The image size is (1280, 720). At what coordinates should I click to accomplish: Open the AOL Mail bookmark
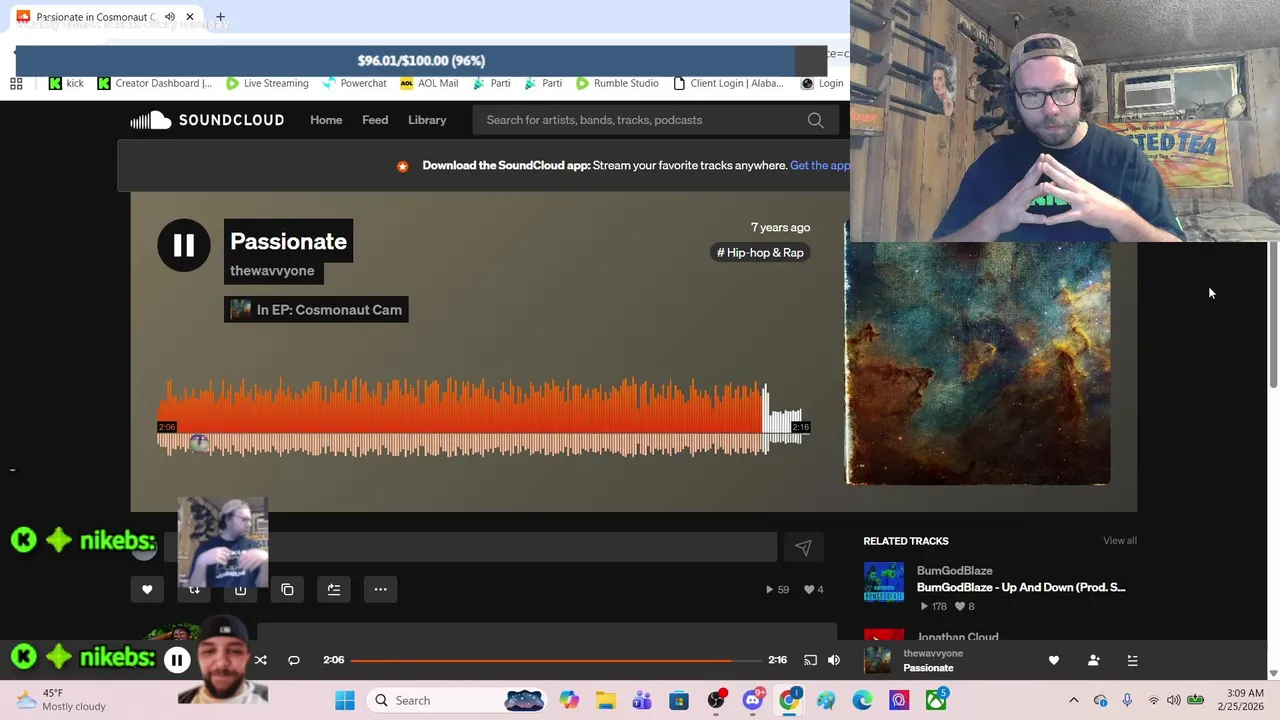pos(429,83)
